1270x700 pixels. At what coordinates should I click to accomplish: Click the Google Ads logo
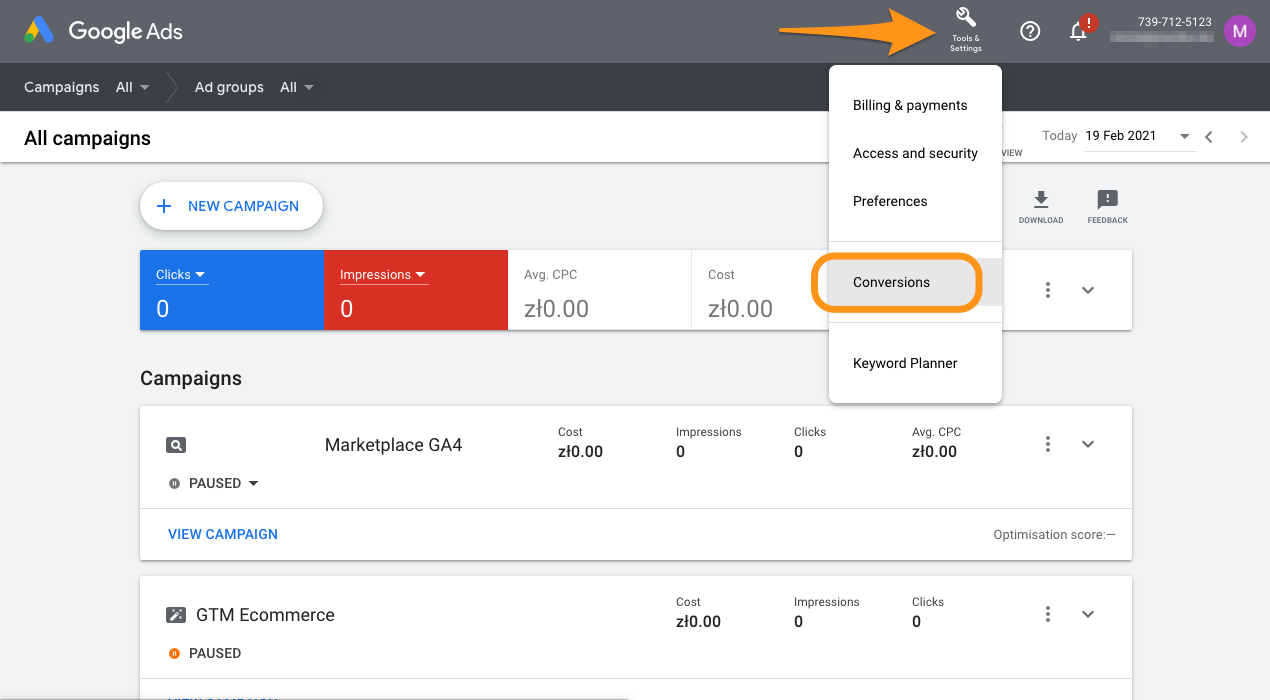(104, 31)
